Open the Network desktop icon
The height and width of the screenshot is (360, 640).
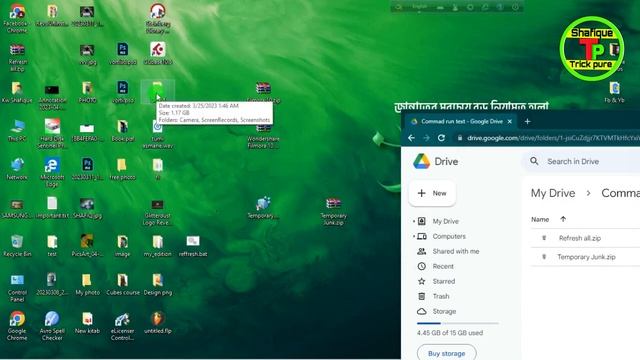[x=17, y=169]
